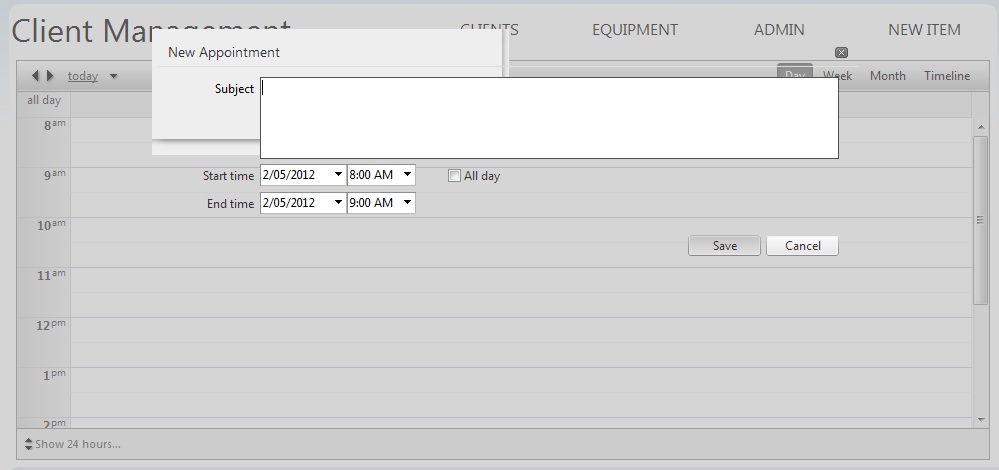Enable the All day checkbox

(455, 176)
